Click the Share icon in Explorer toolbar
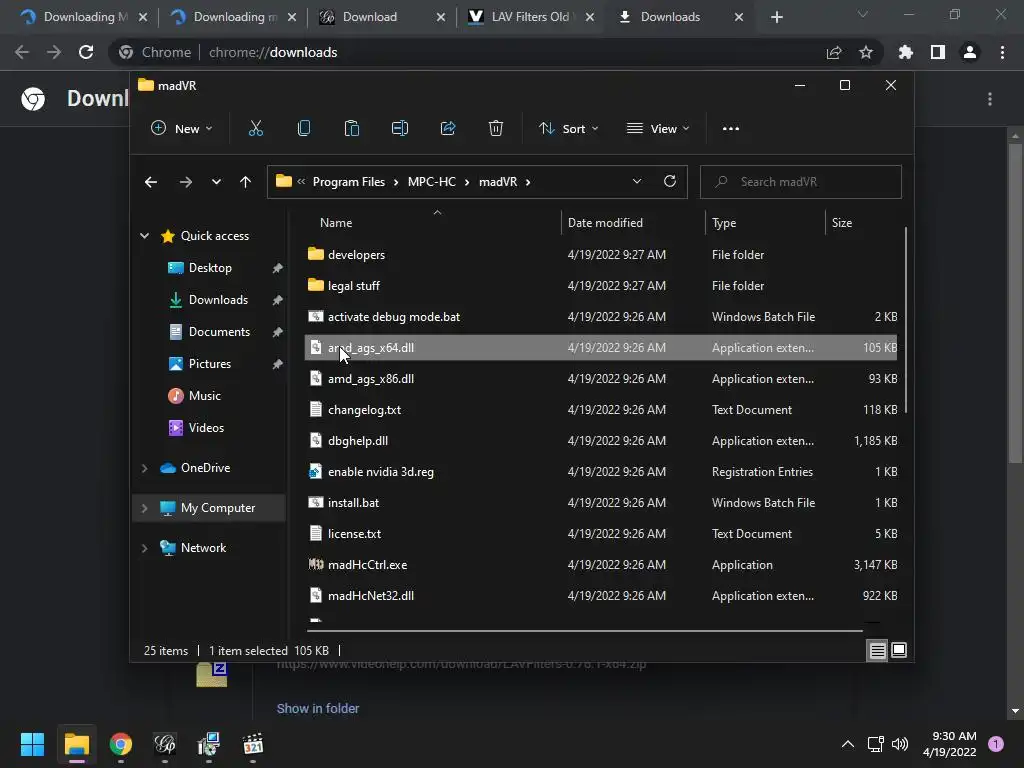 coord(448,129)
